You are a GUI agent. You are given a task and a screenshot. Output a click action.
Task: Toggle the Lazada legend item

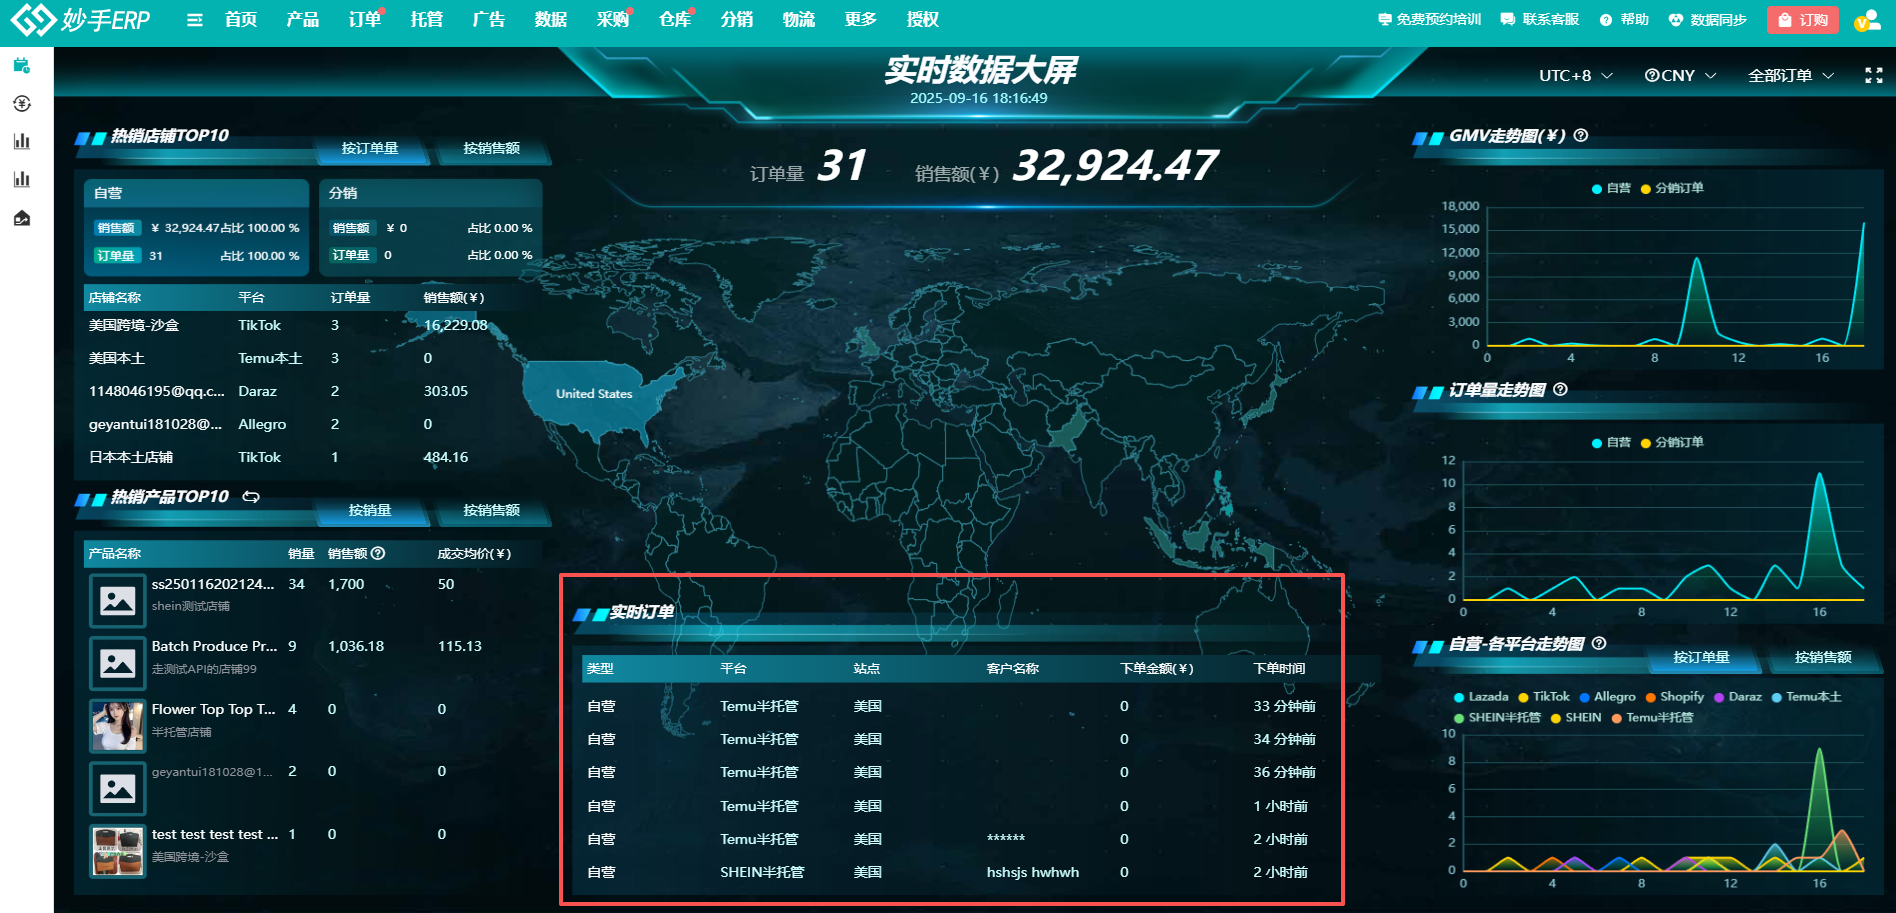tap(1481, 697)
